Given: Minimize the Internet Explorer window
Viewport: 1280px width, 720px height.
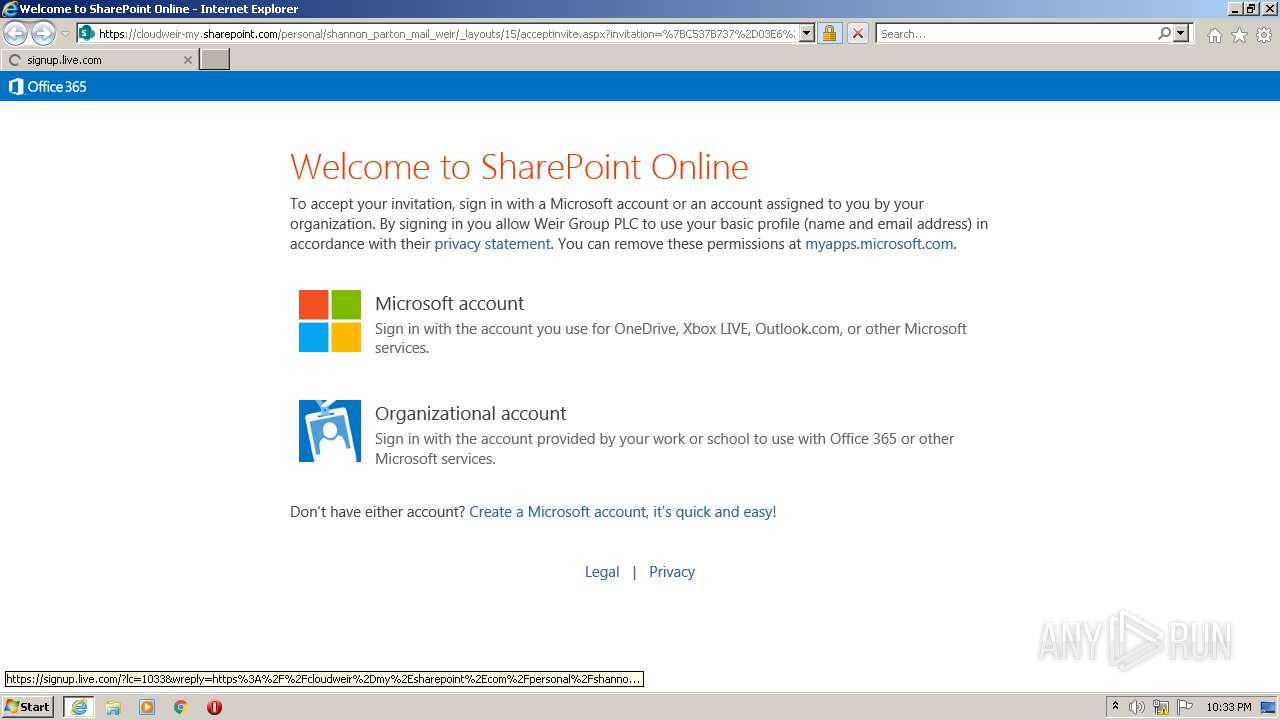Looking at the screenshot, I should [1236, 9].
